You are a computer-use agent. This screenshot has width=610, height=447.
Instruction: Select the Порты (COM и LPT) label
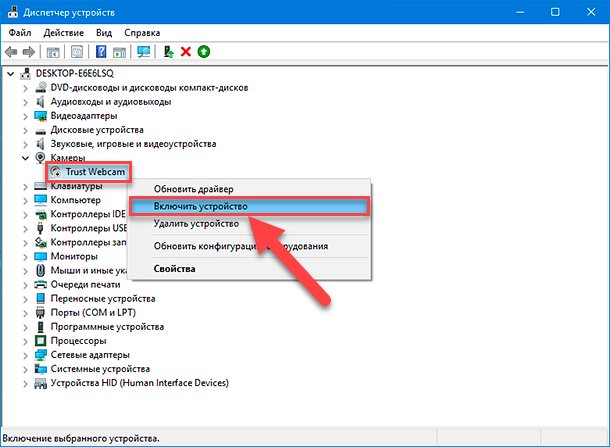click(93, 312)
